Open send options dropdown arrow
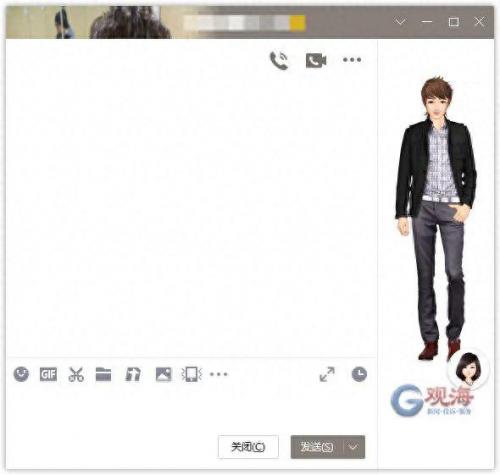Screen dimensions: 500x475 tap(353, 447)
